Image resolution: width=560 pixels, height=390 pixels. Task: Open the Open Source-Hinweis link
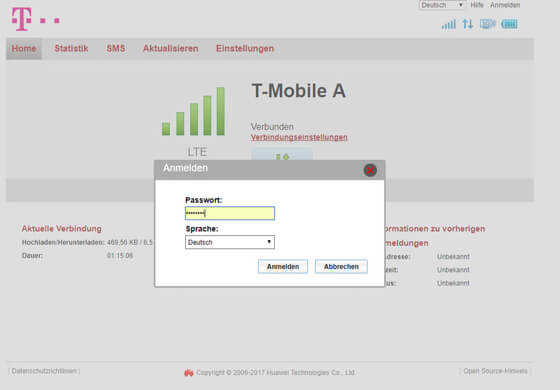click(x=495, y=371)
